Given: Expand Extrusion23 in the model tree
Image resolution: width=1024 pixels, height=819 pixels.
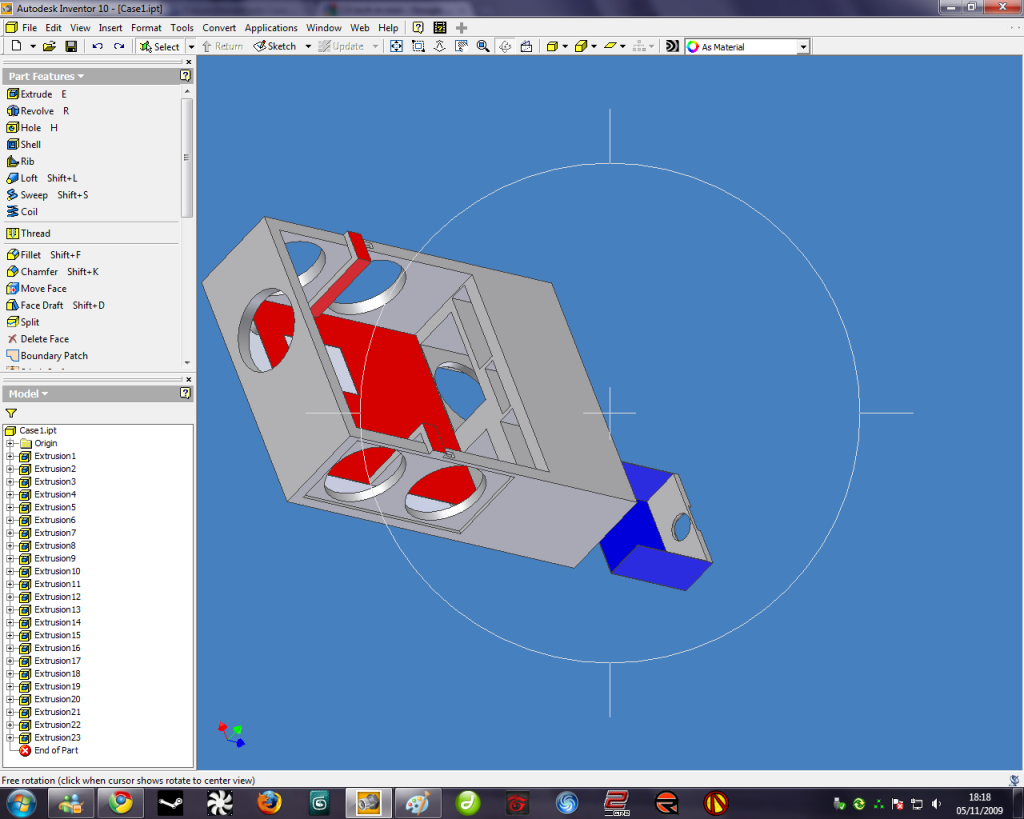Looking at the screenshot, I should 10,738.
